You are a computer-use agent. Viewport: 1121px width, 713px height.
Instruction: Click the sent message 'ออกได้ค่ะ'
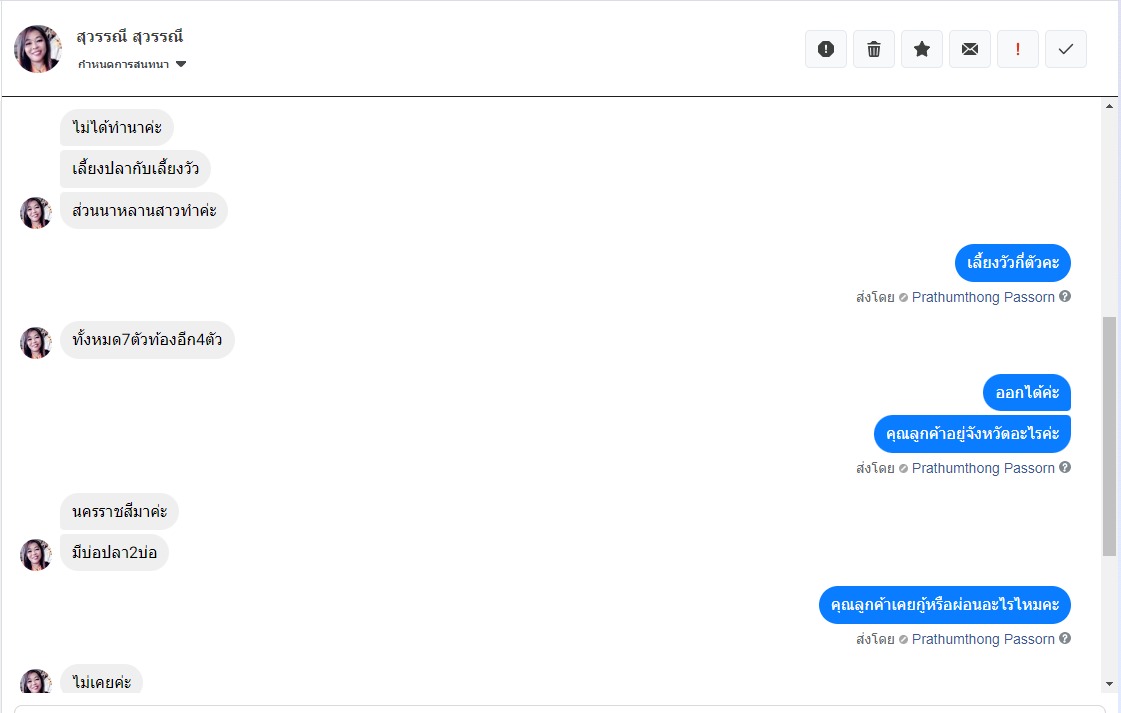point(1027,392)
